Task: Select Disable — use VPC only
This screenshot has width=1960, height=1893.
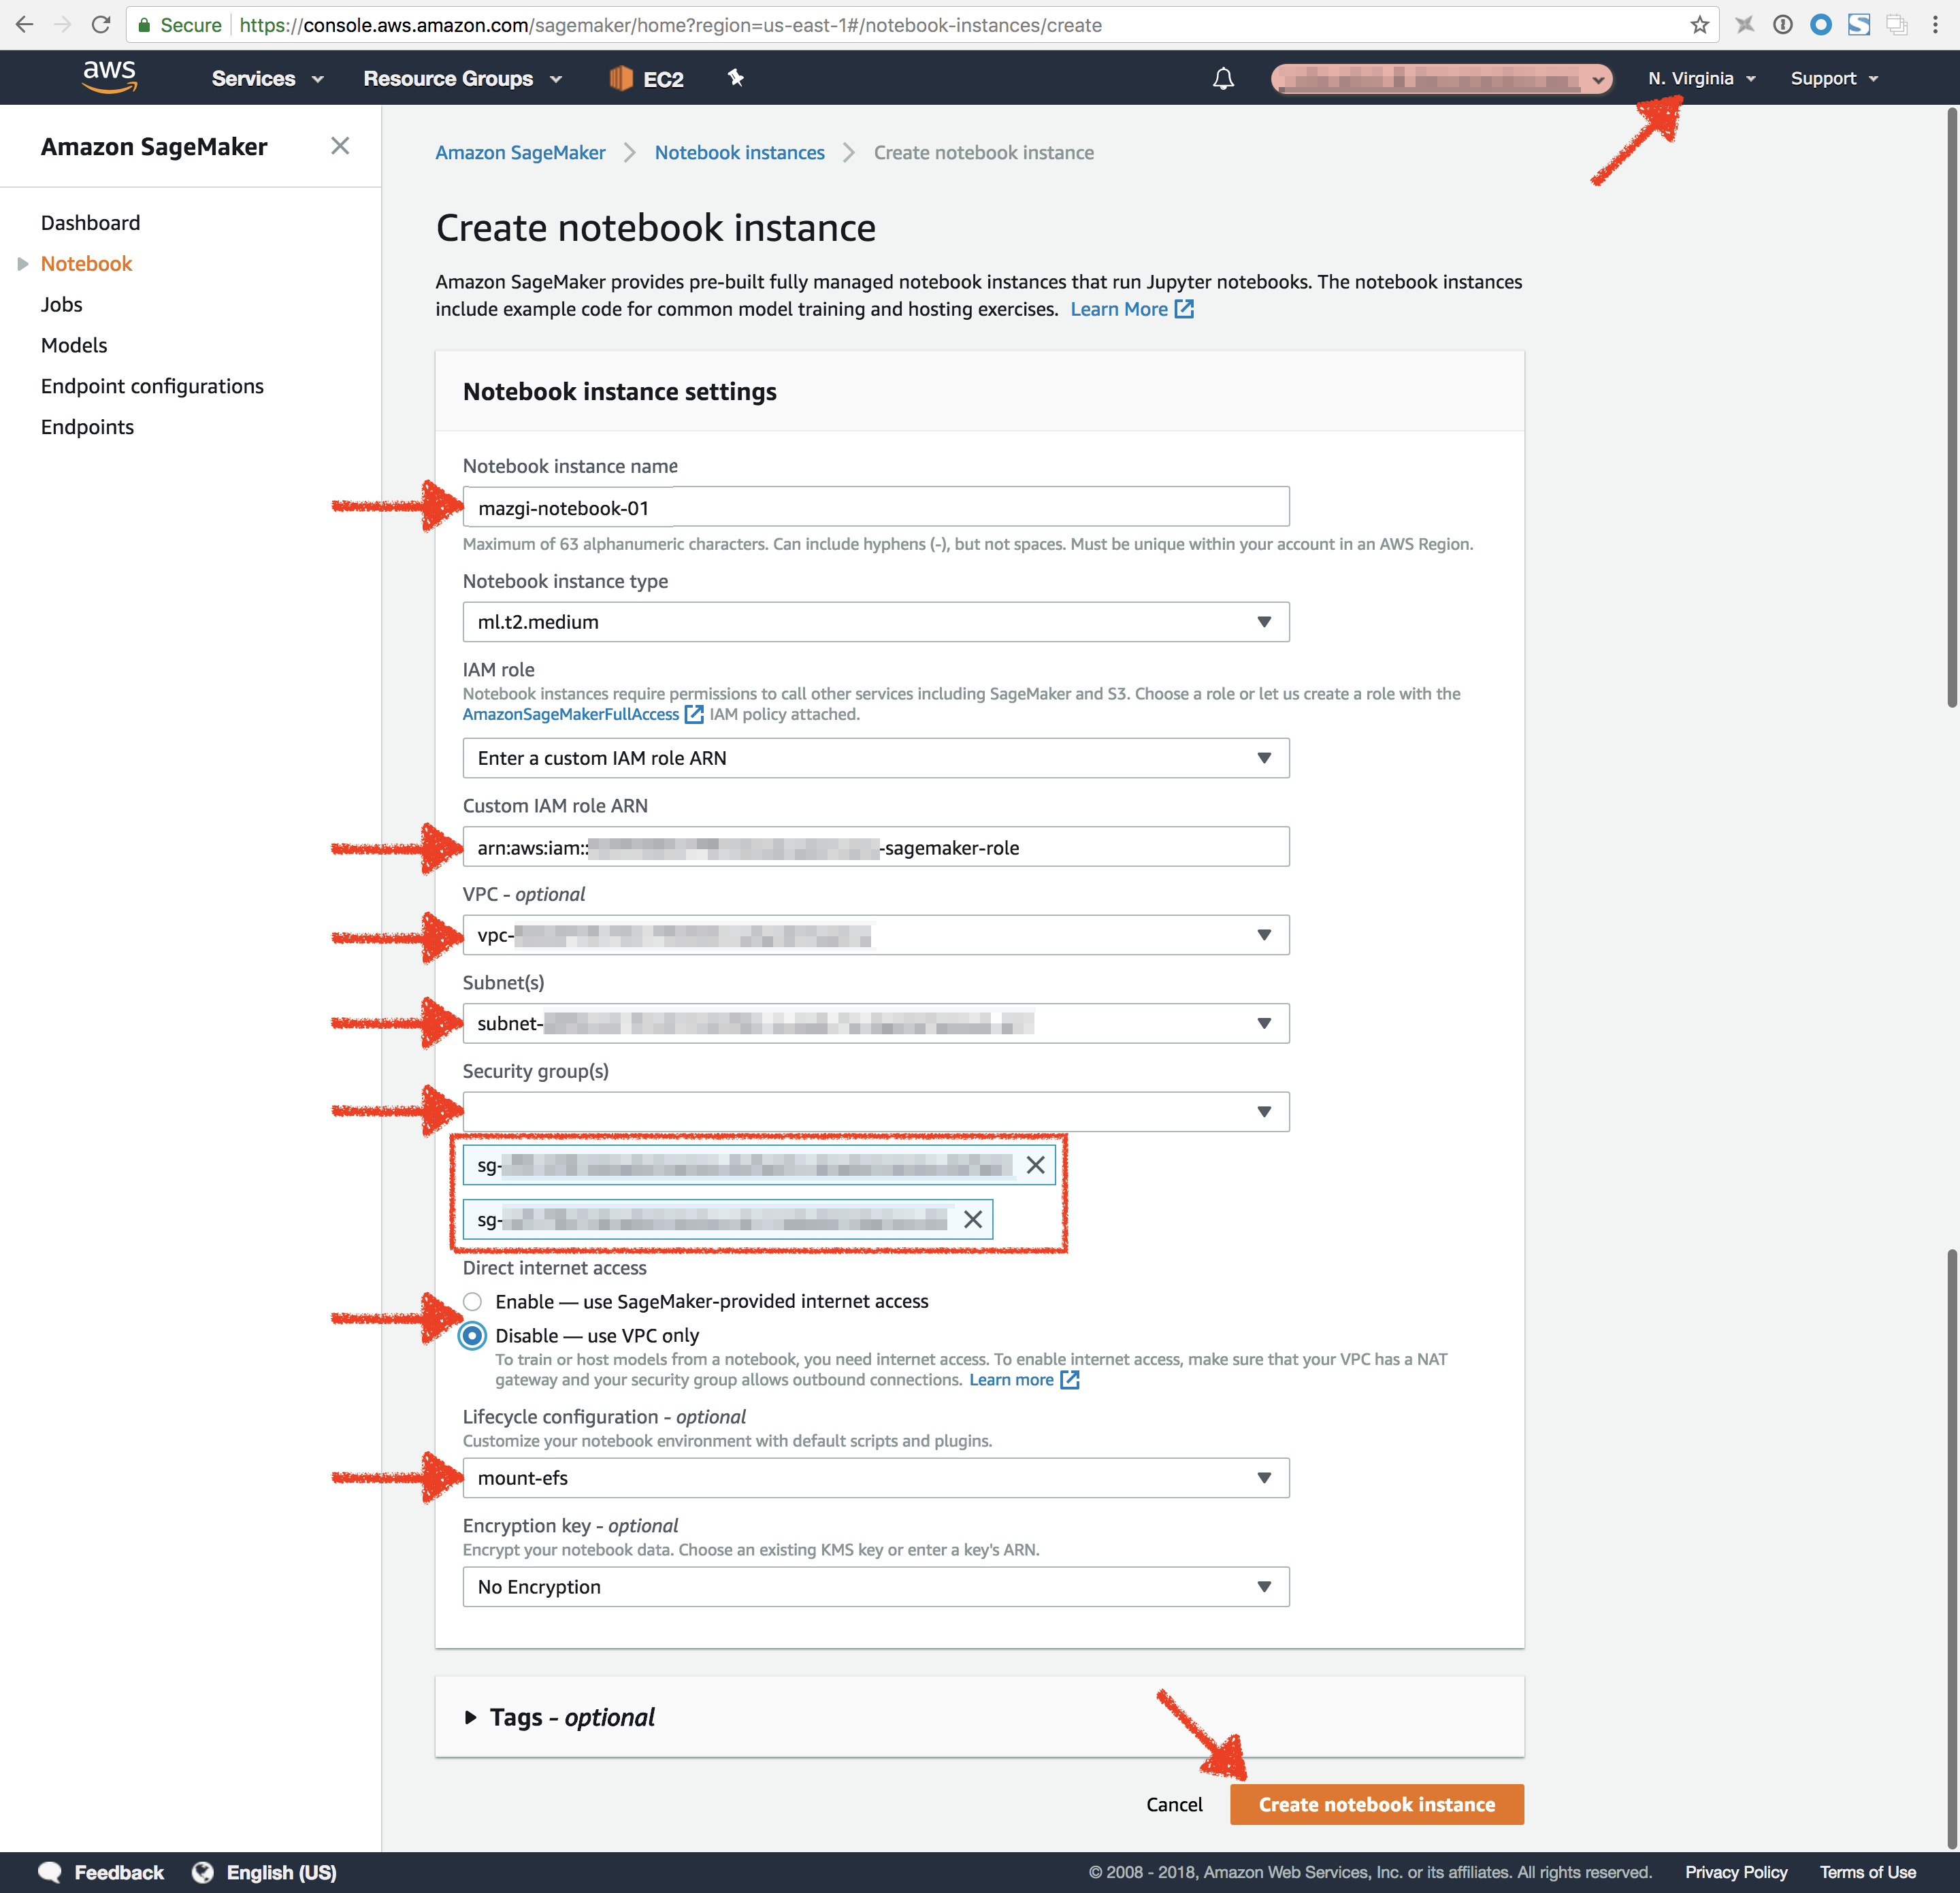Action: click(472, 1336)
